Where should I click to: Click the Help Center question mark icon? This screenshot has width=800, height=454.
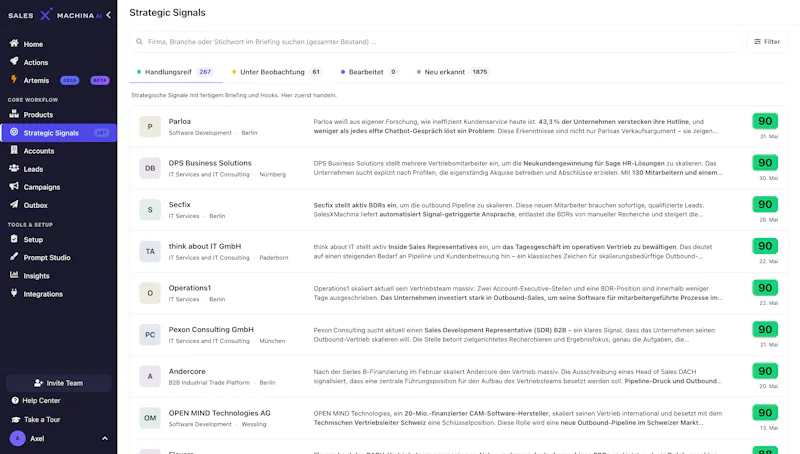[x=15, y=400]
